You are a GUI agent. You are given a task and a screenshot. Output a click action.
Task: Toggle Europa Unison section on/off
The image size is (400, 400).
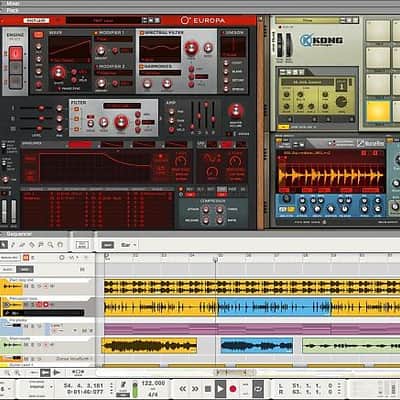223,33
